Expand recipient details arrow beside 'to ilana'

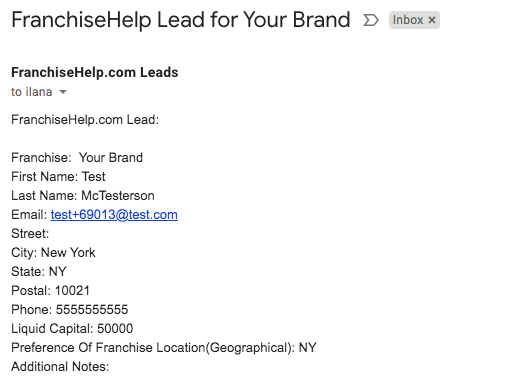(x=63, y=92)
